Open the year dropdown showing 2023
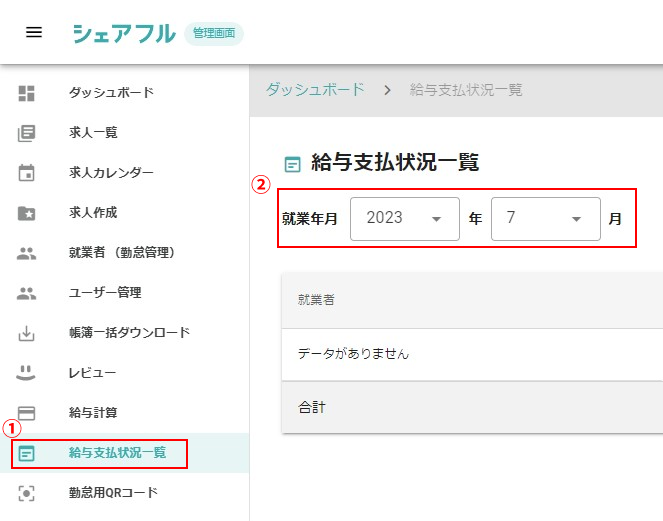 [x=403, y=218]
